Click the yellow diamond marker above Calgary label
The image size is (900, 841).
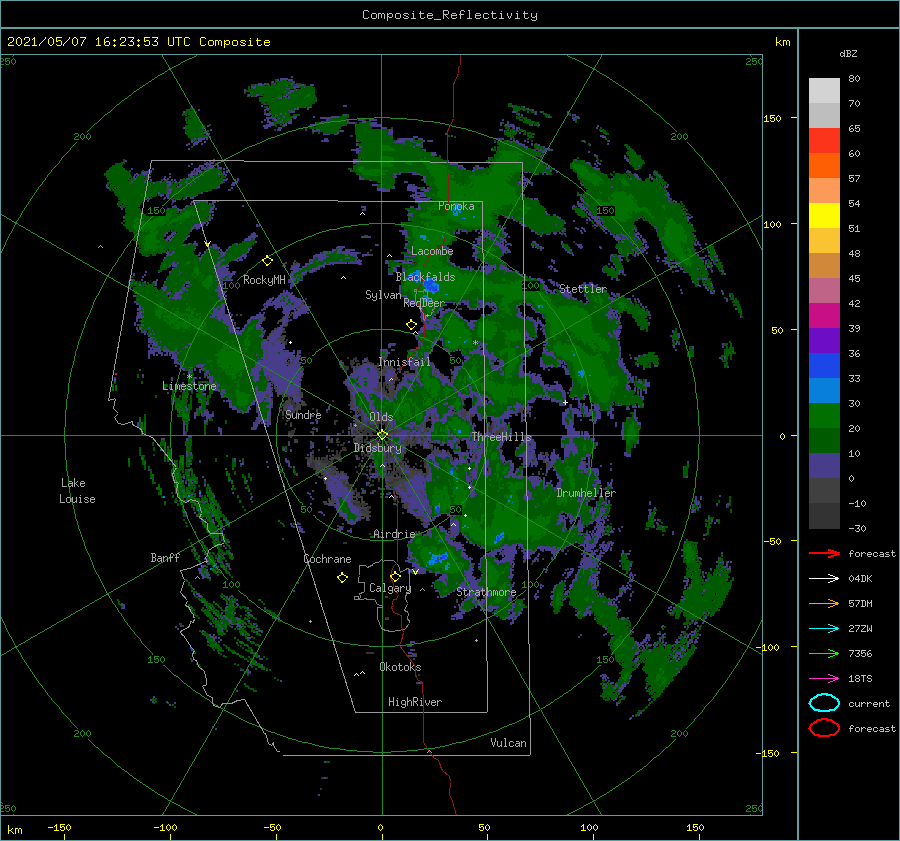coord(395,576)
